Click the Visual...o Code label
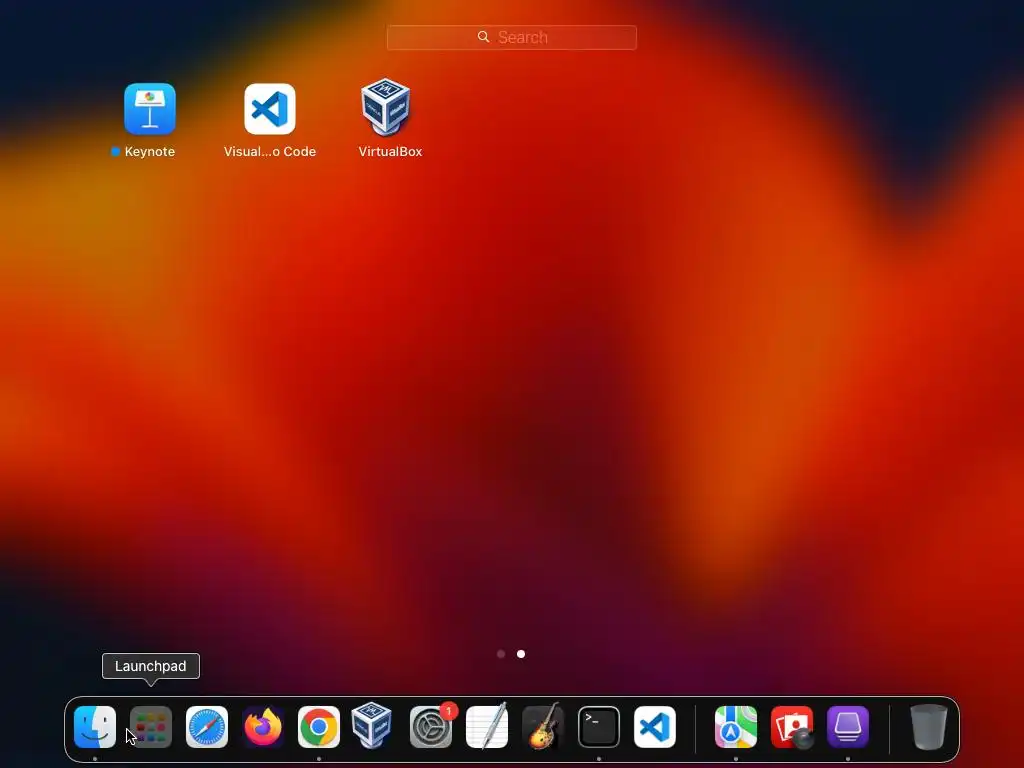Screen dimensions: 1024x768 click(x=270, y=152)
